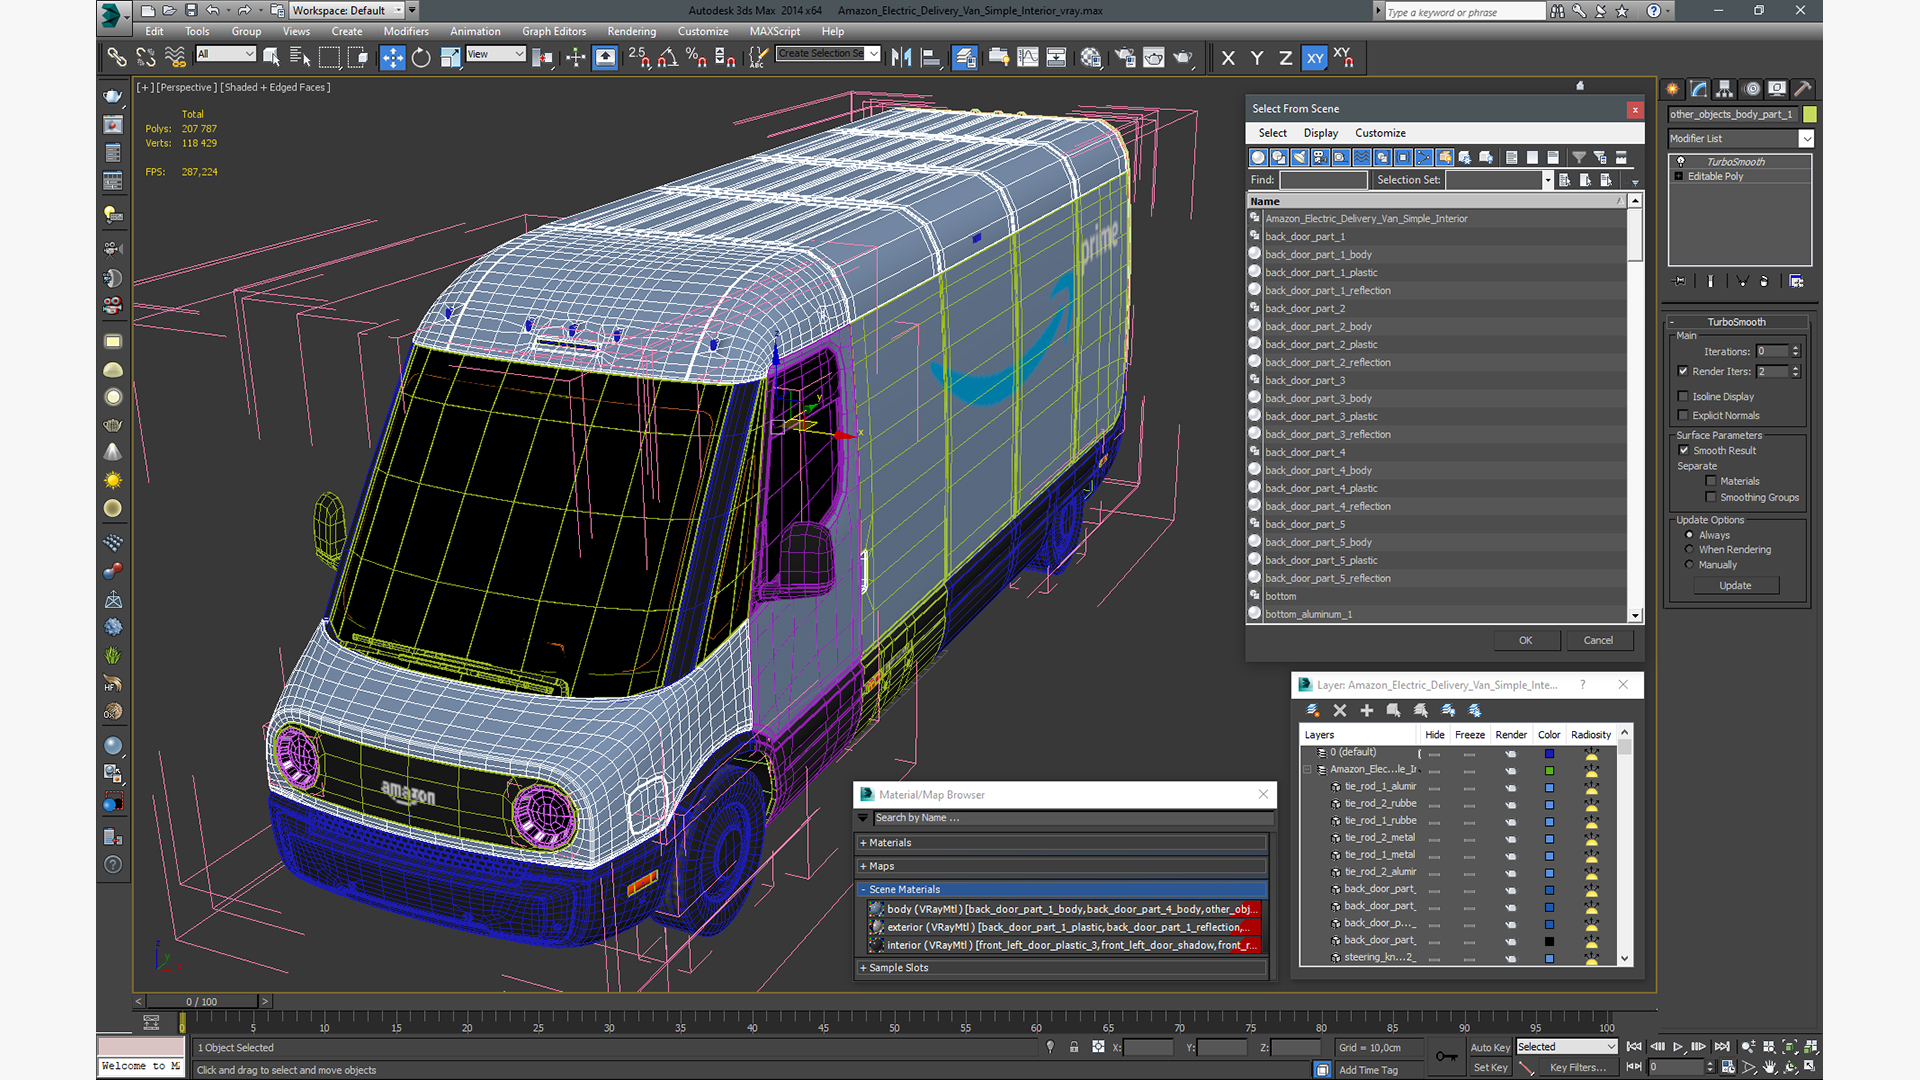Open the Select by Name tool
This screenshot has height=1080, width=1920.
pos(300,58)
